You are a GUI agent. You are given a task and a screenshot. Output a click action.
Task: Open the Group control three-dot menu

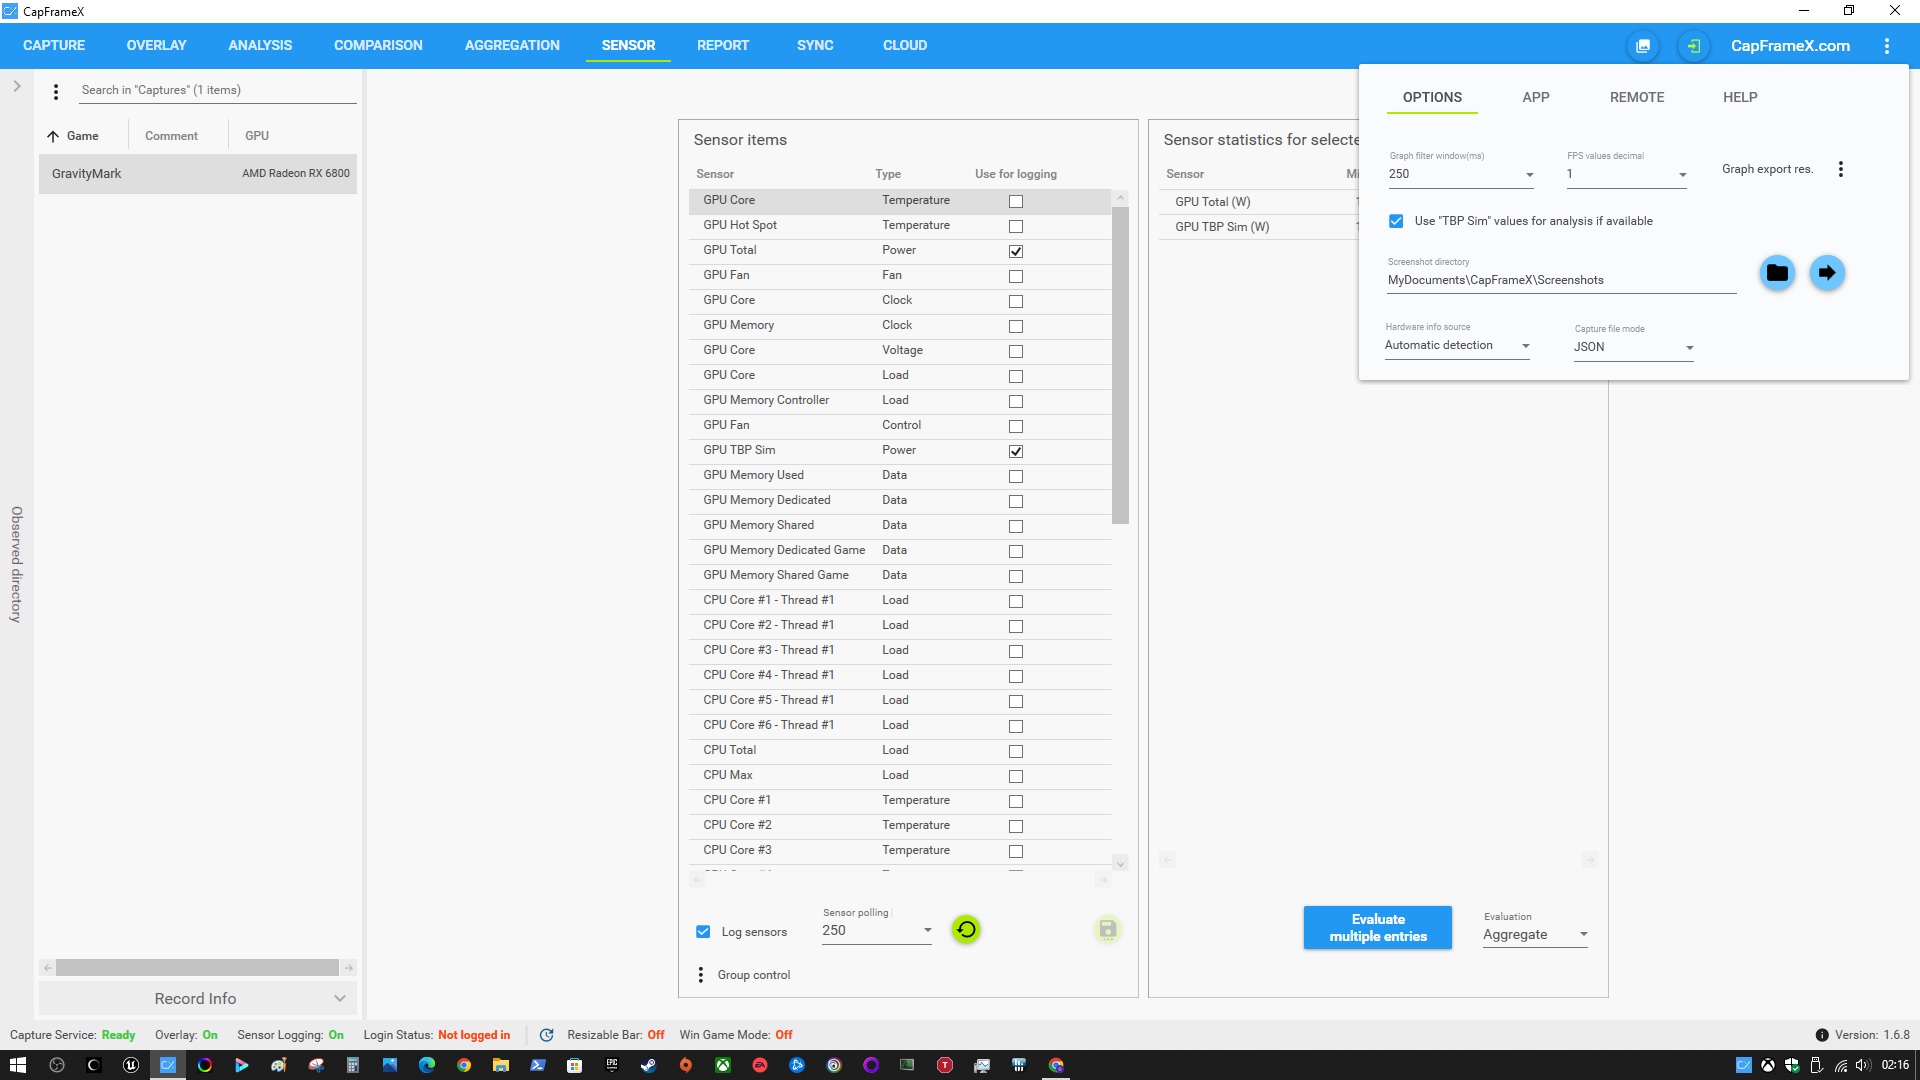point(700,975)
